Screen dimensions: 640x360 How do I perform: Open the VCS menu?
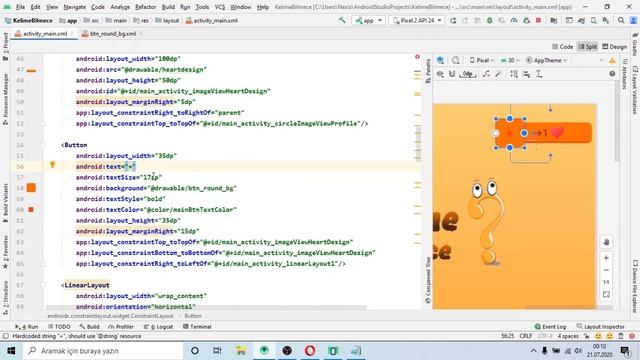click(220, 7)
